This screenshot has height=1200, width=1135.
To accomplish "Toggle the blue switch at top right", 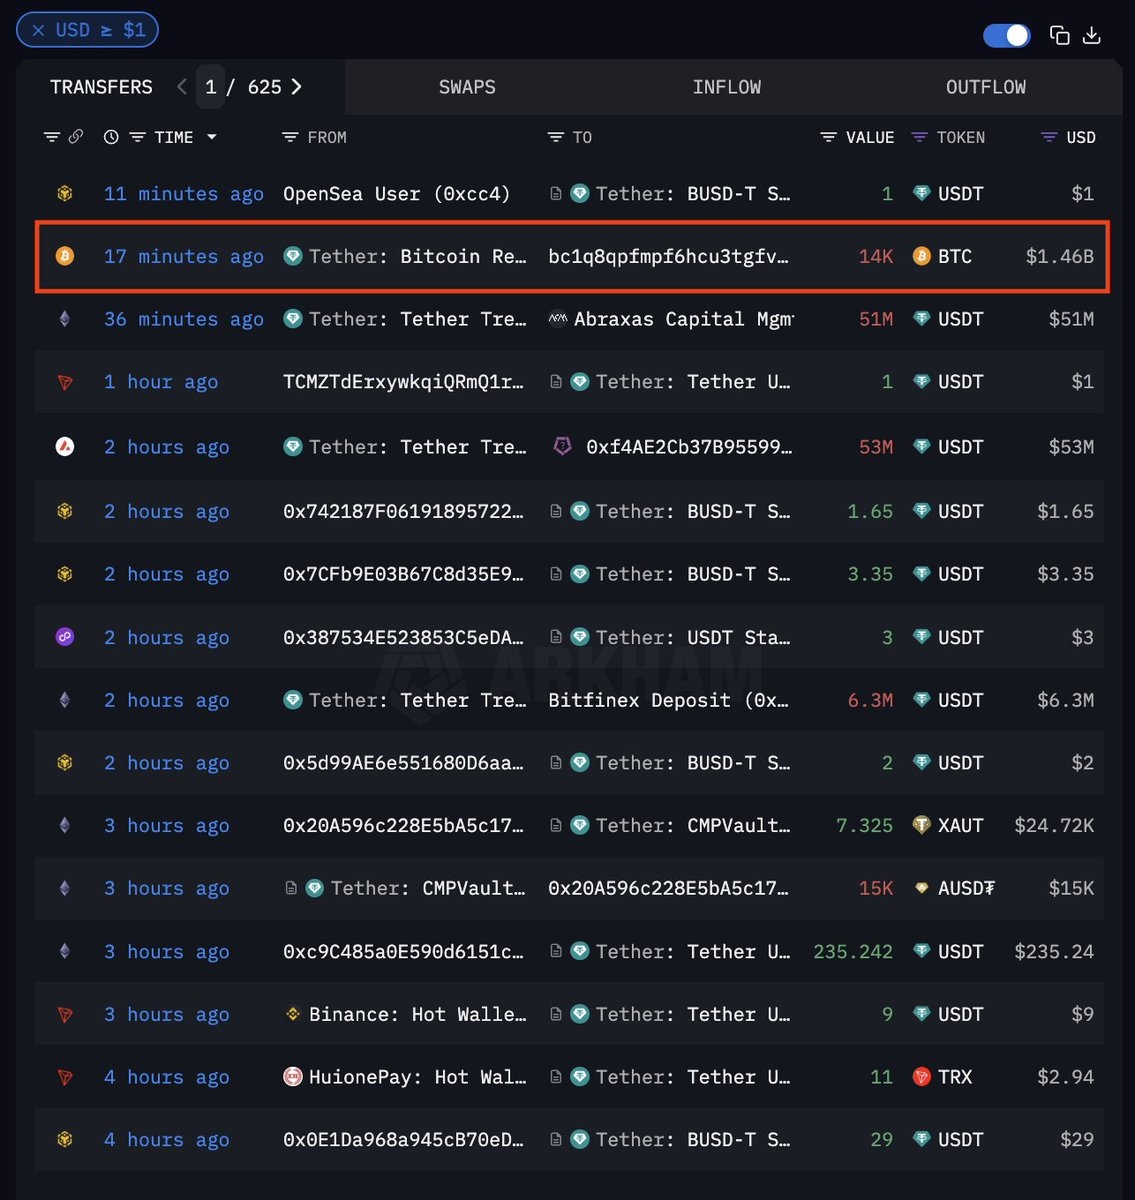I will tap(1006, 35).
